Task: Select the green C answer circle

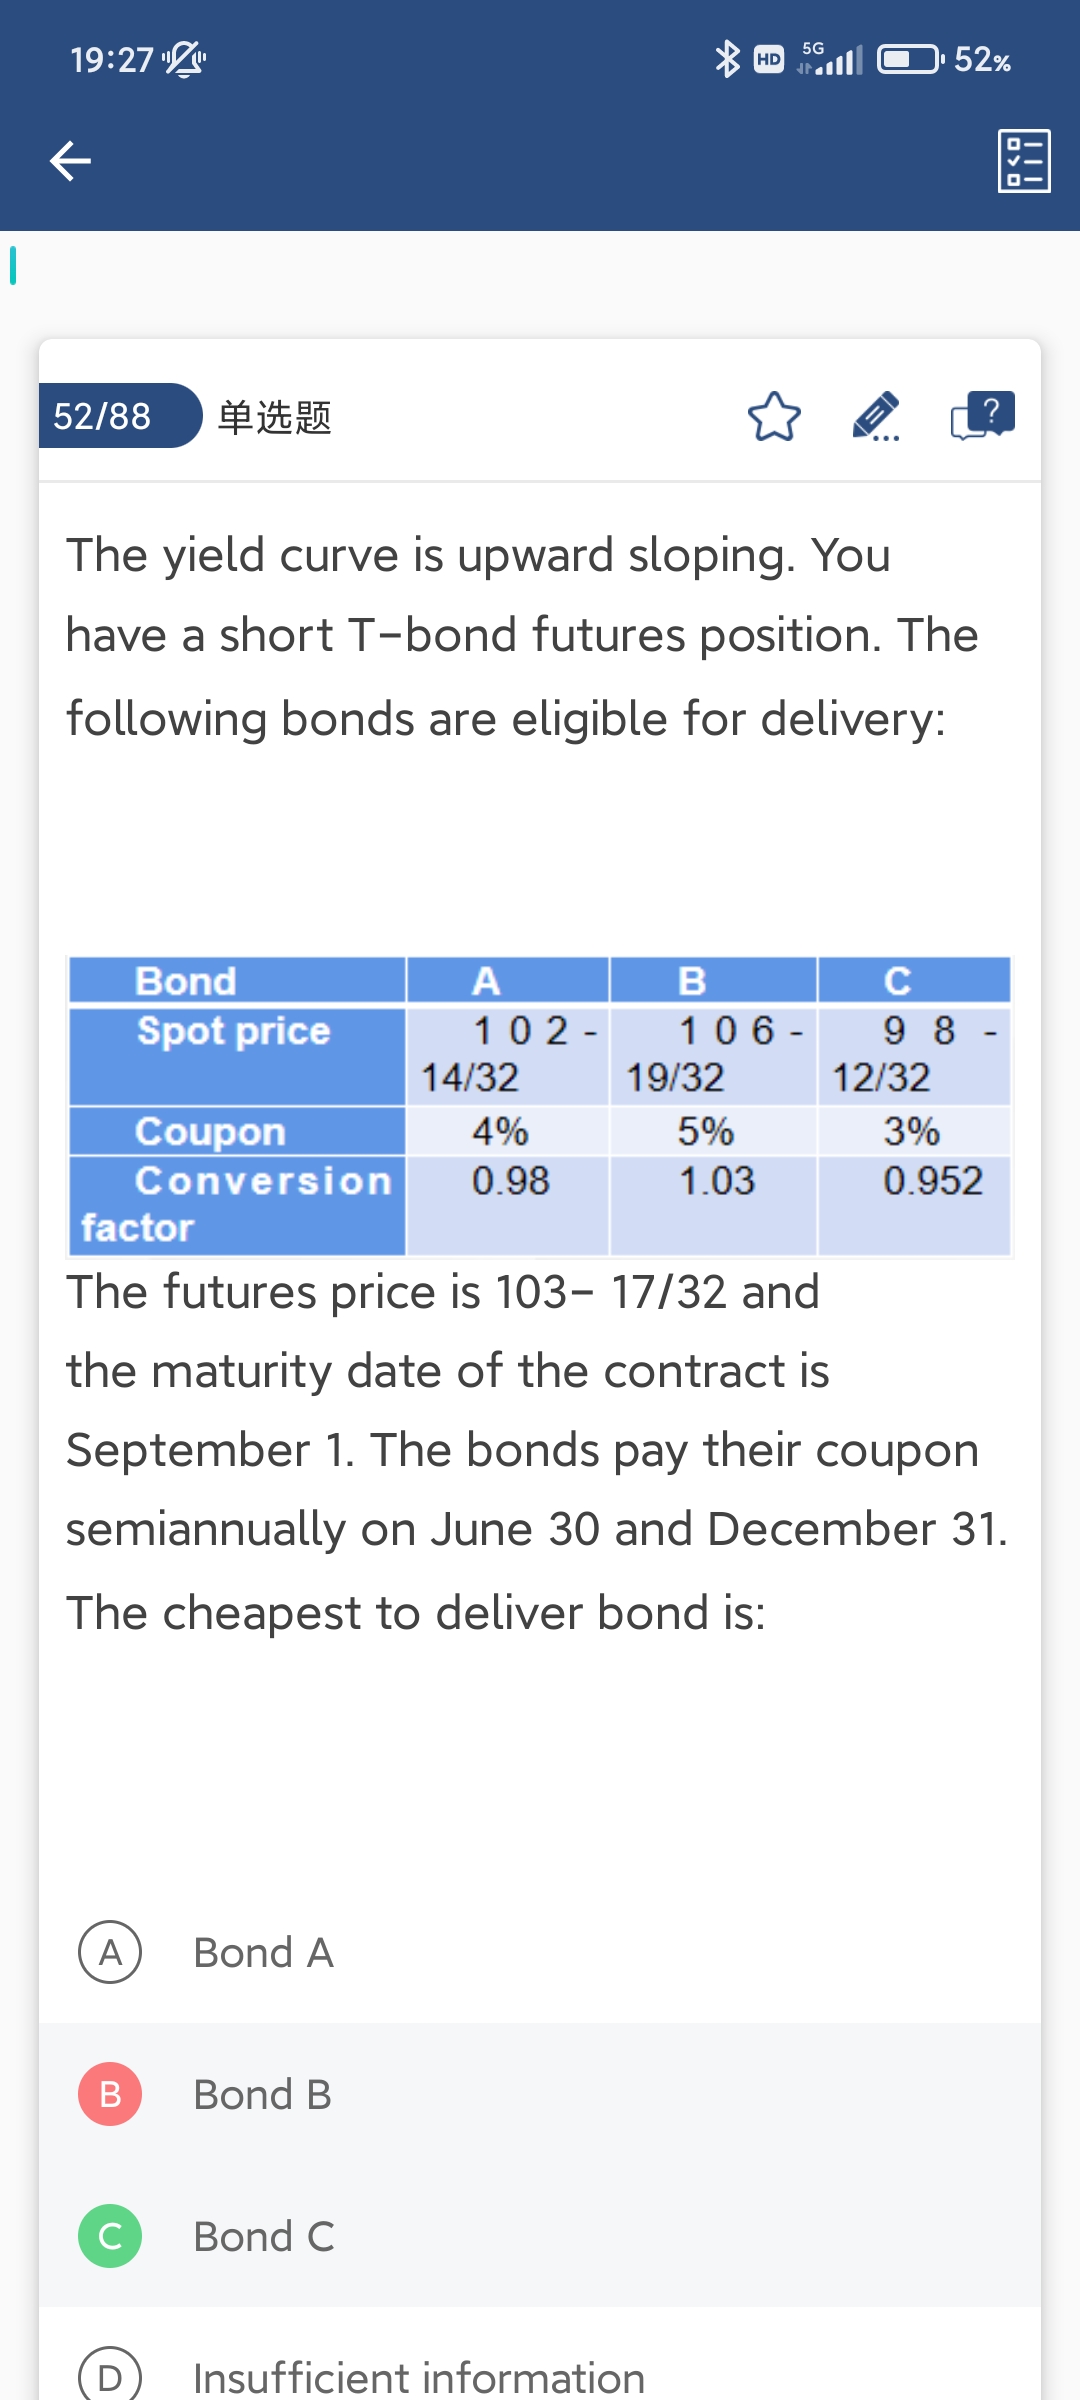Action: [x=110, y=2236]
